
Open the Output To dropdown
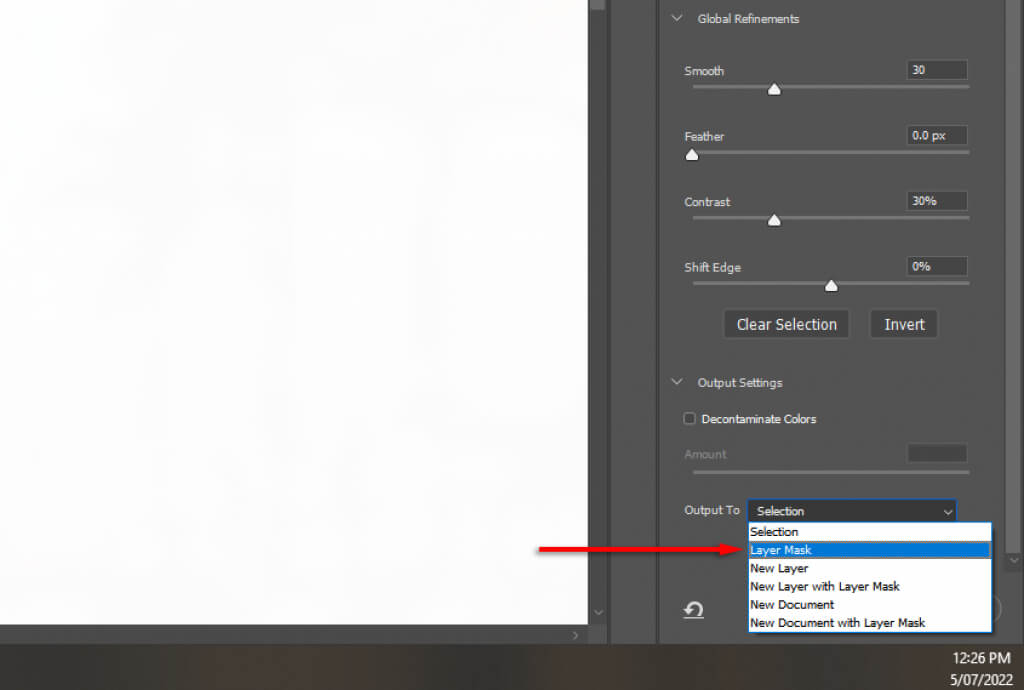pos(947,511)
